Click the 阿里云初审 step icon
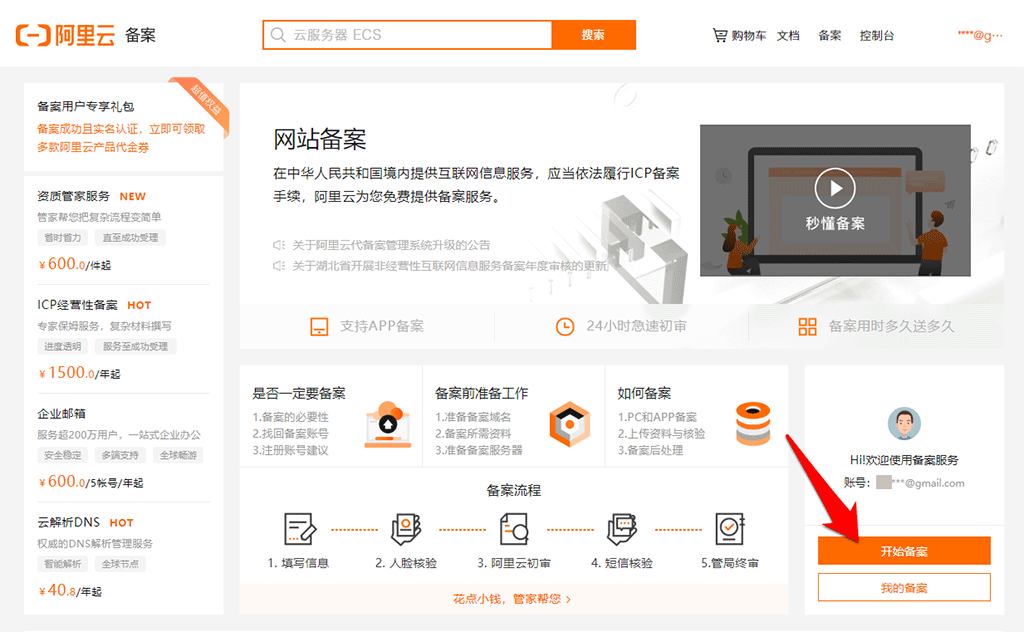The height and width of the screenshot is (632, 1024). 513,529
